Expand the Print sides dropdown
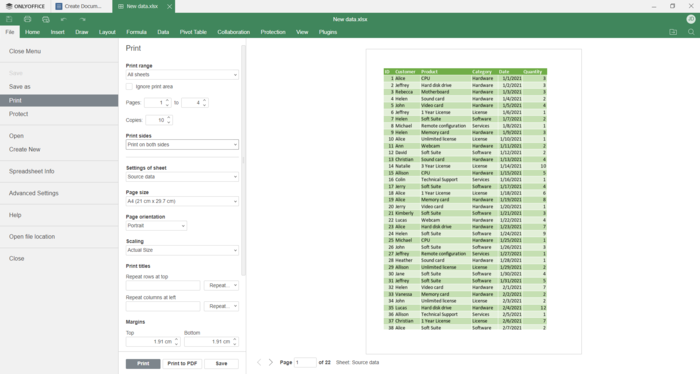 [182, 145]
